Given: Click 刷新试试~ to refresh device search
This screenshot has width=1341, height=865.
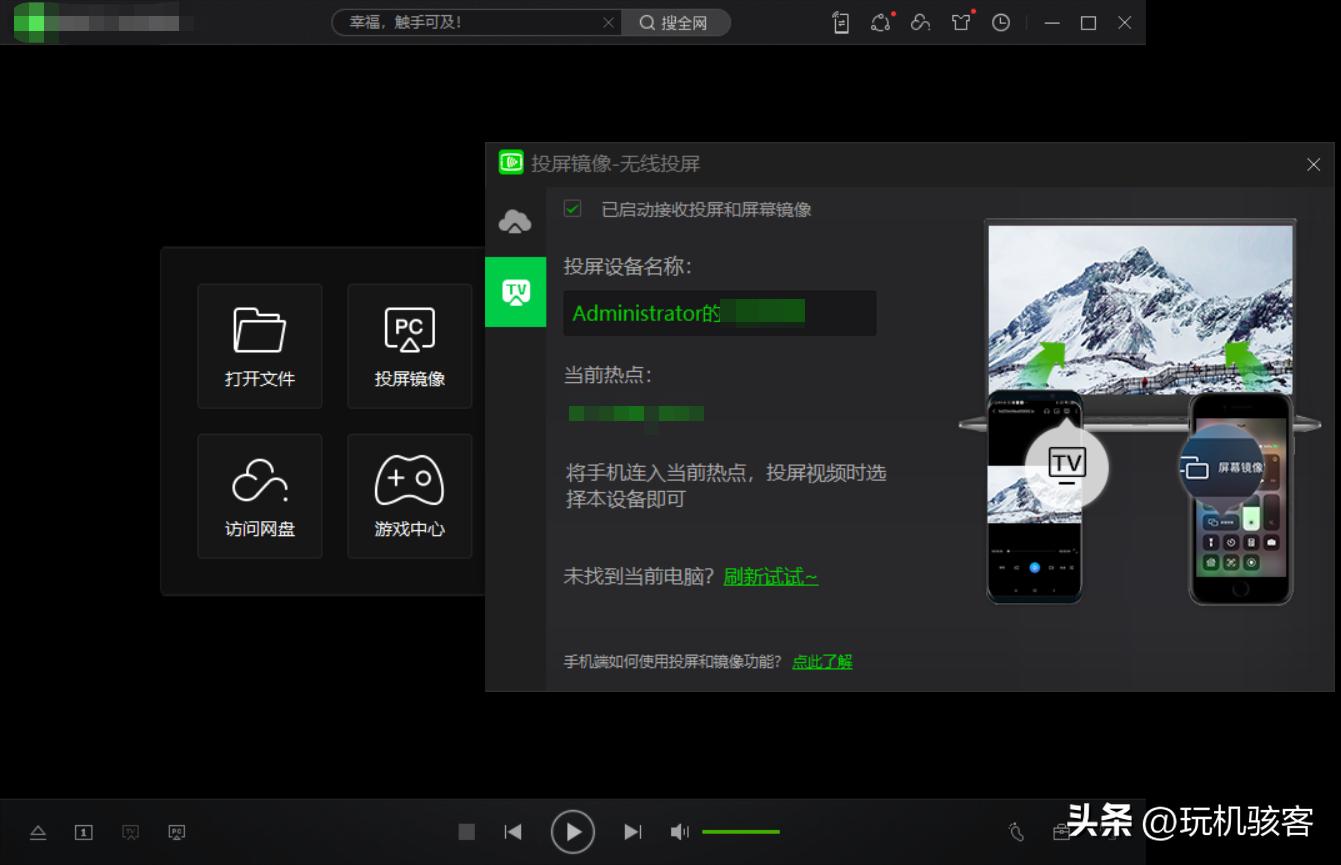Looking at the screenshot, I should click(770, 577).
